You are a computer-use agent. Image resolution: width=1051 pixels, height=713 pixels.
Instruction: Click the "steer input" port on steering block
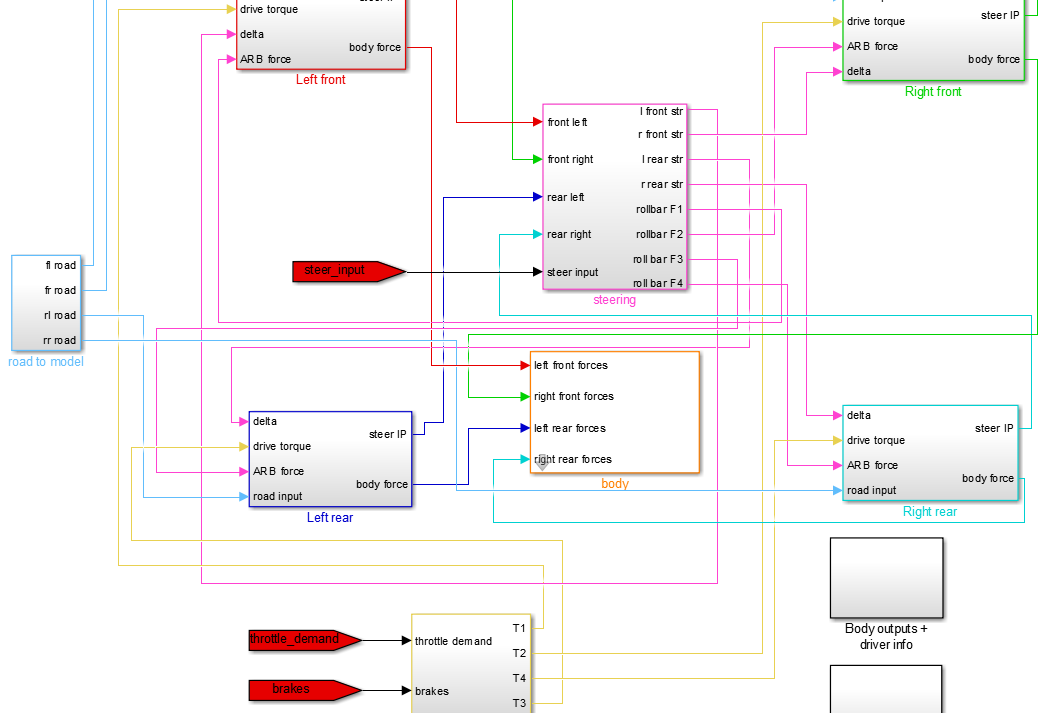click(572, 272)
